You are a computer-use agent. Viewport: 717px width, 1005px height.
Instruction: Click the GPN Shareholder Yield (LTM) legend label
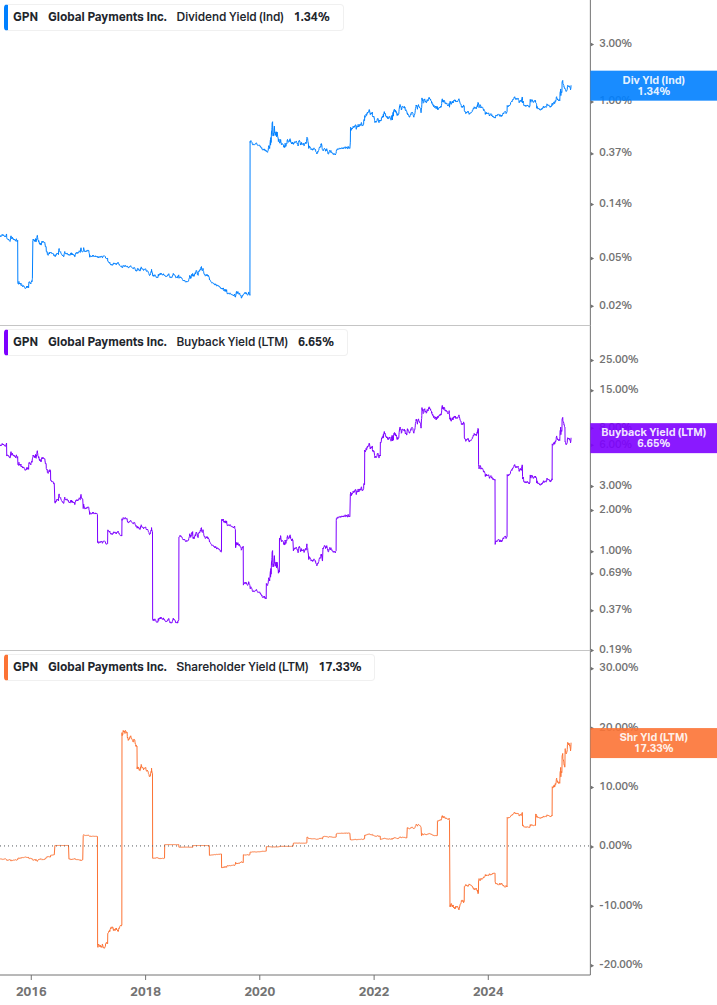pos(189,667)
